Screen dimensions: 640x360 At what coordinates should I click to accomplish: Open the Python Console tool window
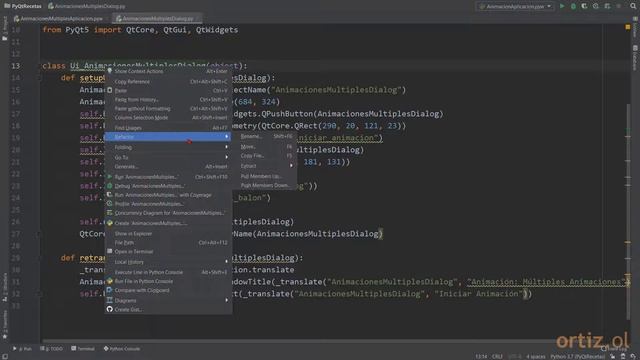(x=122, y=349)
